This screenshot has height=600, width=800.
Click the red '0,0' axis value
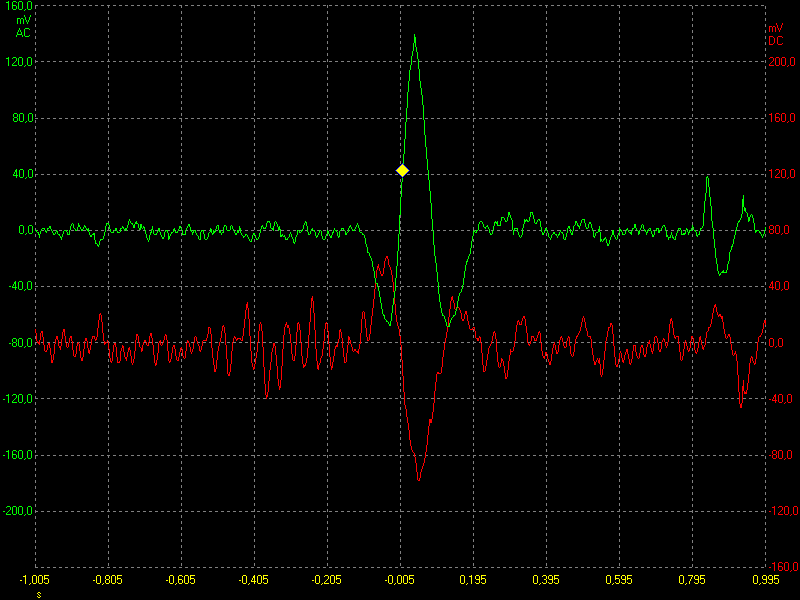click(x=776, y=342)
